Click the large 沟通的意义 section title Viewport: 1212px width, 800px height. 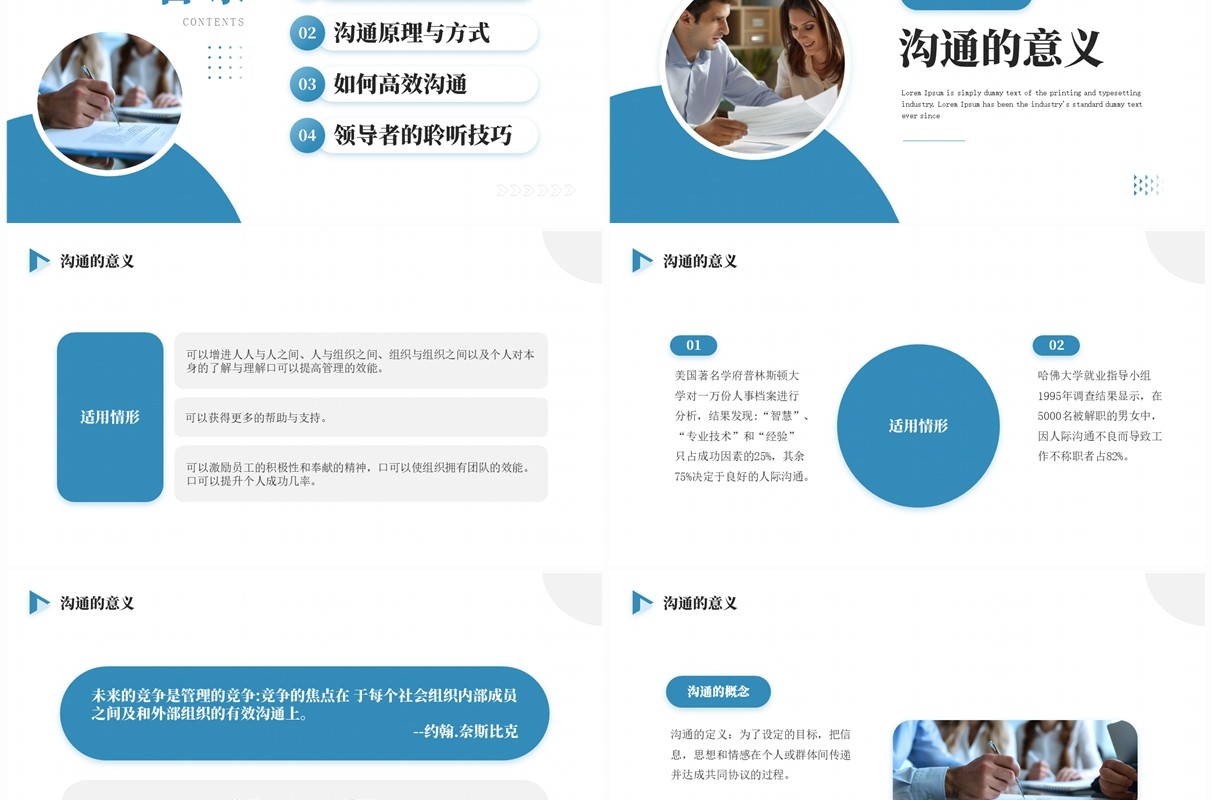click(x=1001, y=48)
